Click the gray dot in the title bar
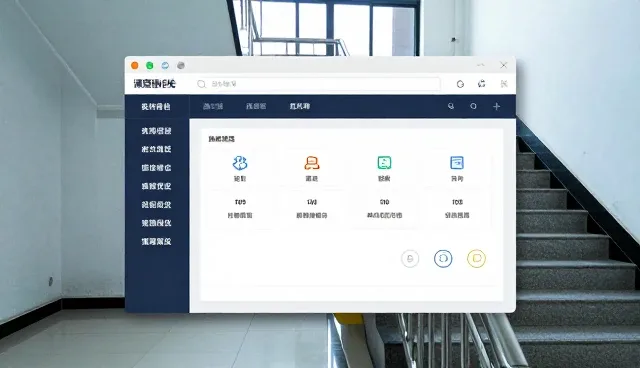Screen dimensions: 640x368 [181, 65]
